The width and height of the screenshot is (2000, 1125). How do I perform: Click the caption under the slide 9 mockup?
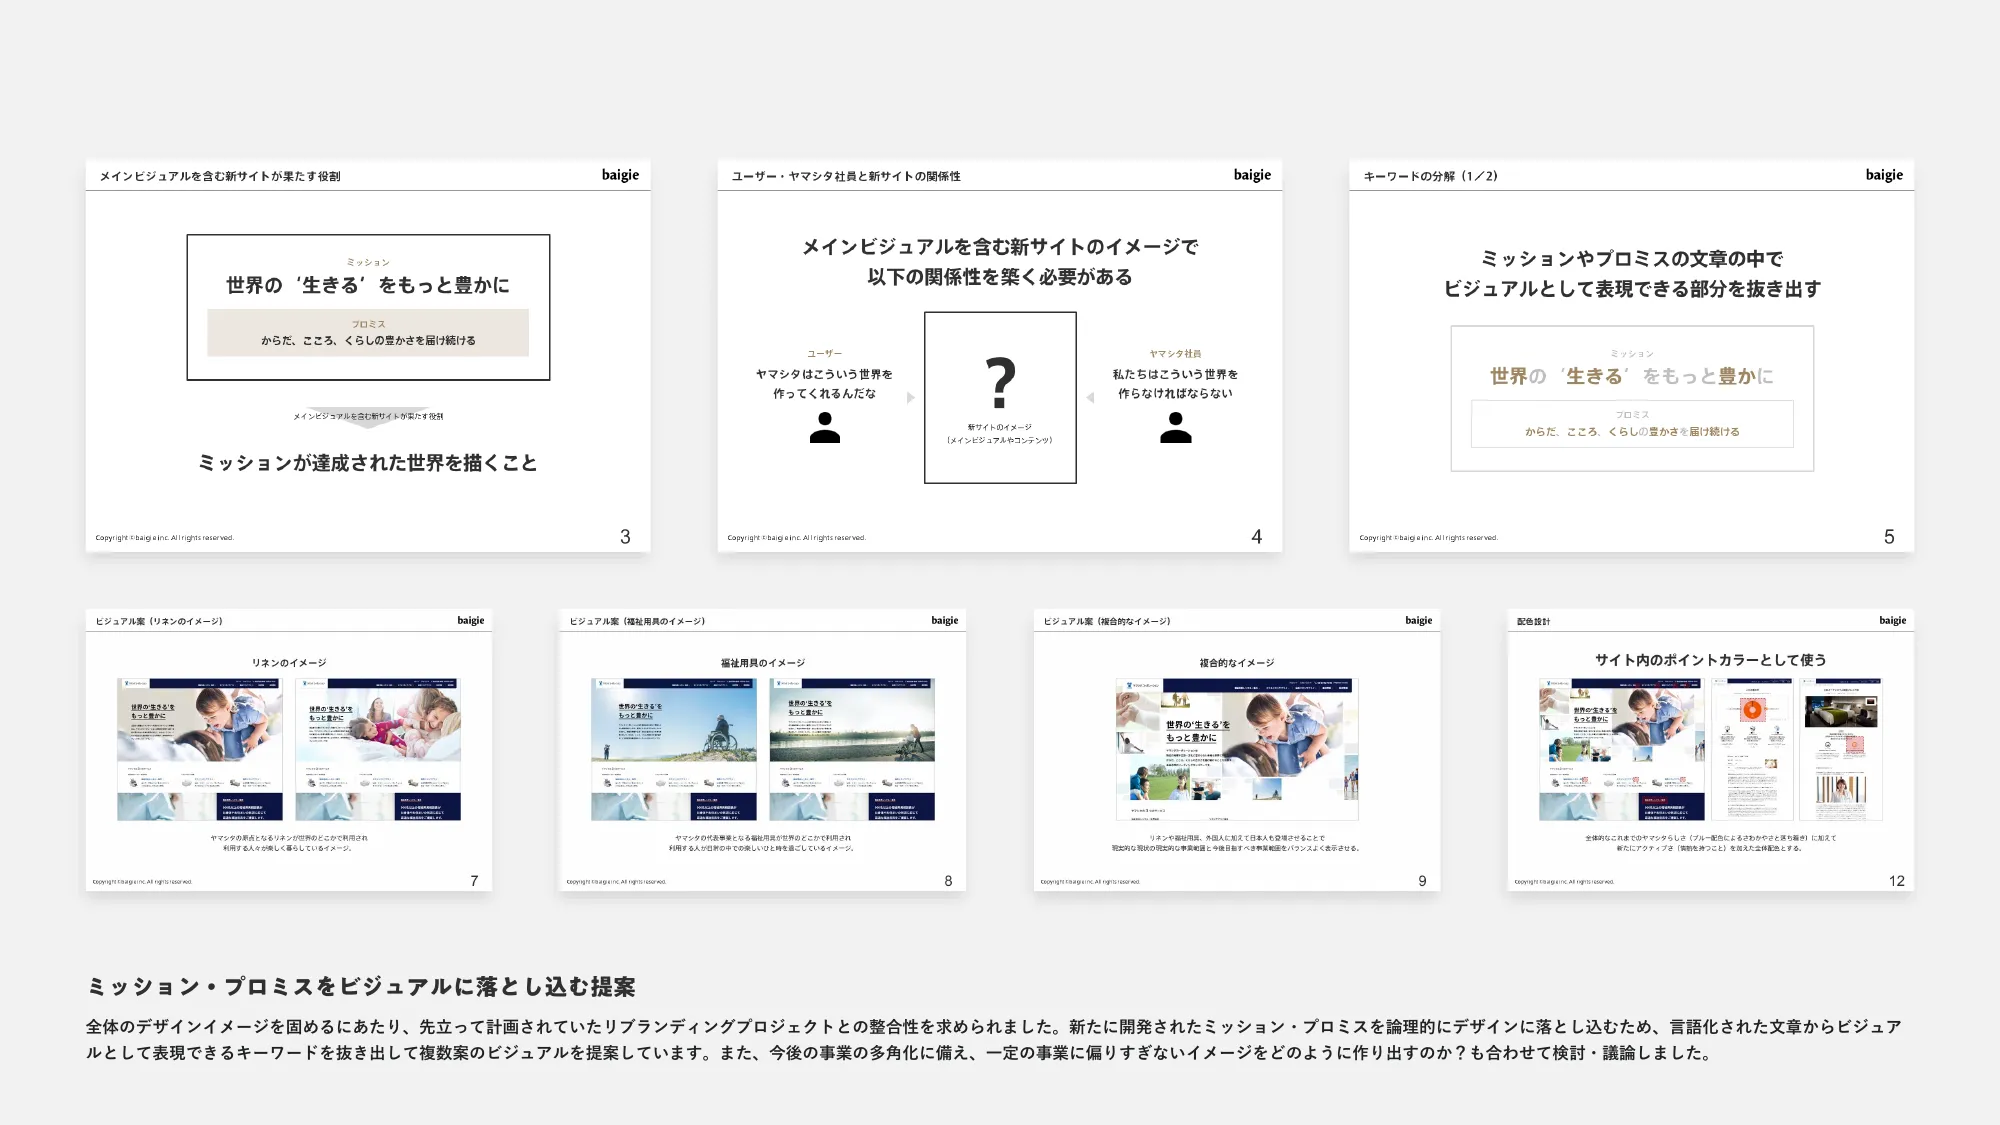[1237, 843]
